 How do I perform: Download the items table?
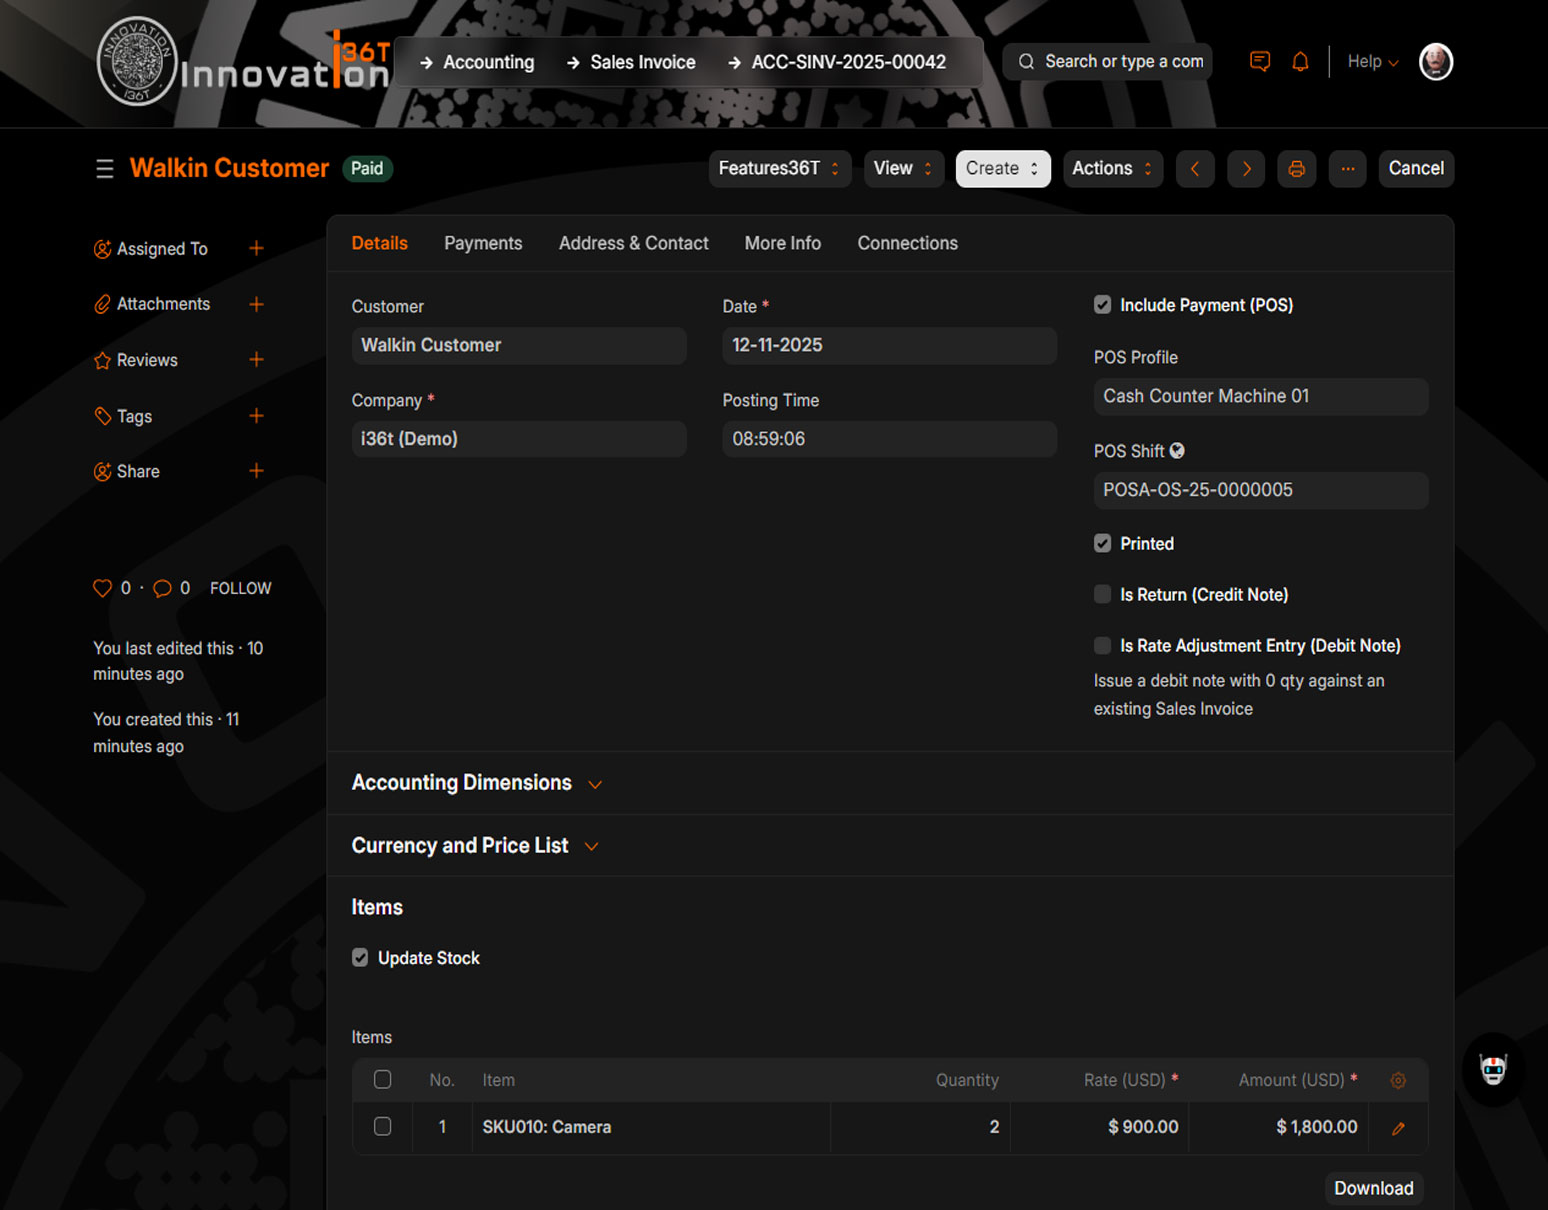click(1373, 1188)
